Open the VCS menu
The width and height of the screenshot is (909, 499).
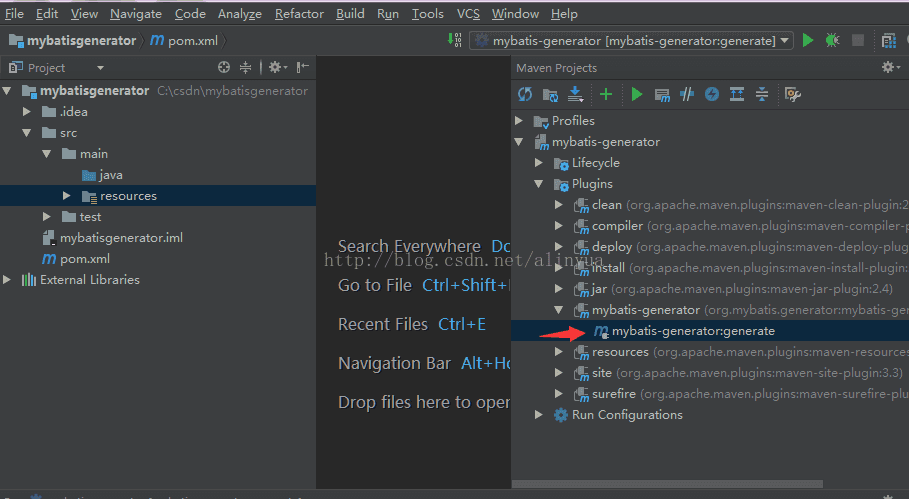pyautogui.click(x=468, y=14)
